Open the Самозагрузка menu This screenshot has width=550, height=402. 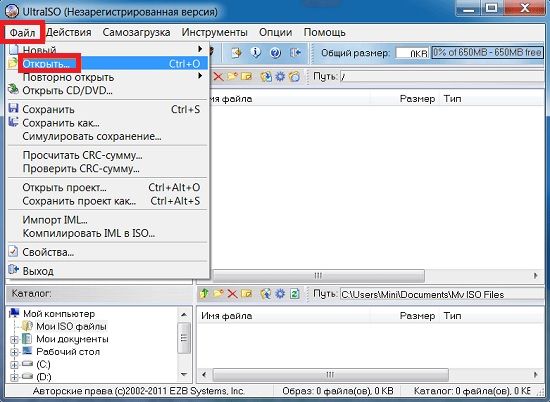coord(136,32)
